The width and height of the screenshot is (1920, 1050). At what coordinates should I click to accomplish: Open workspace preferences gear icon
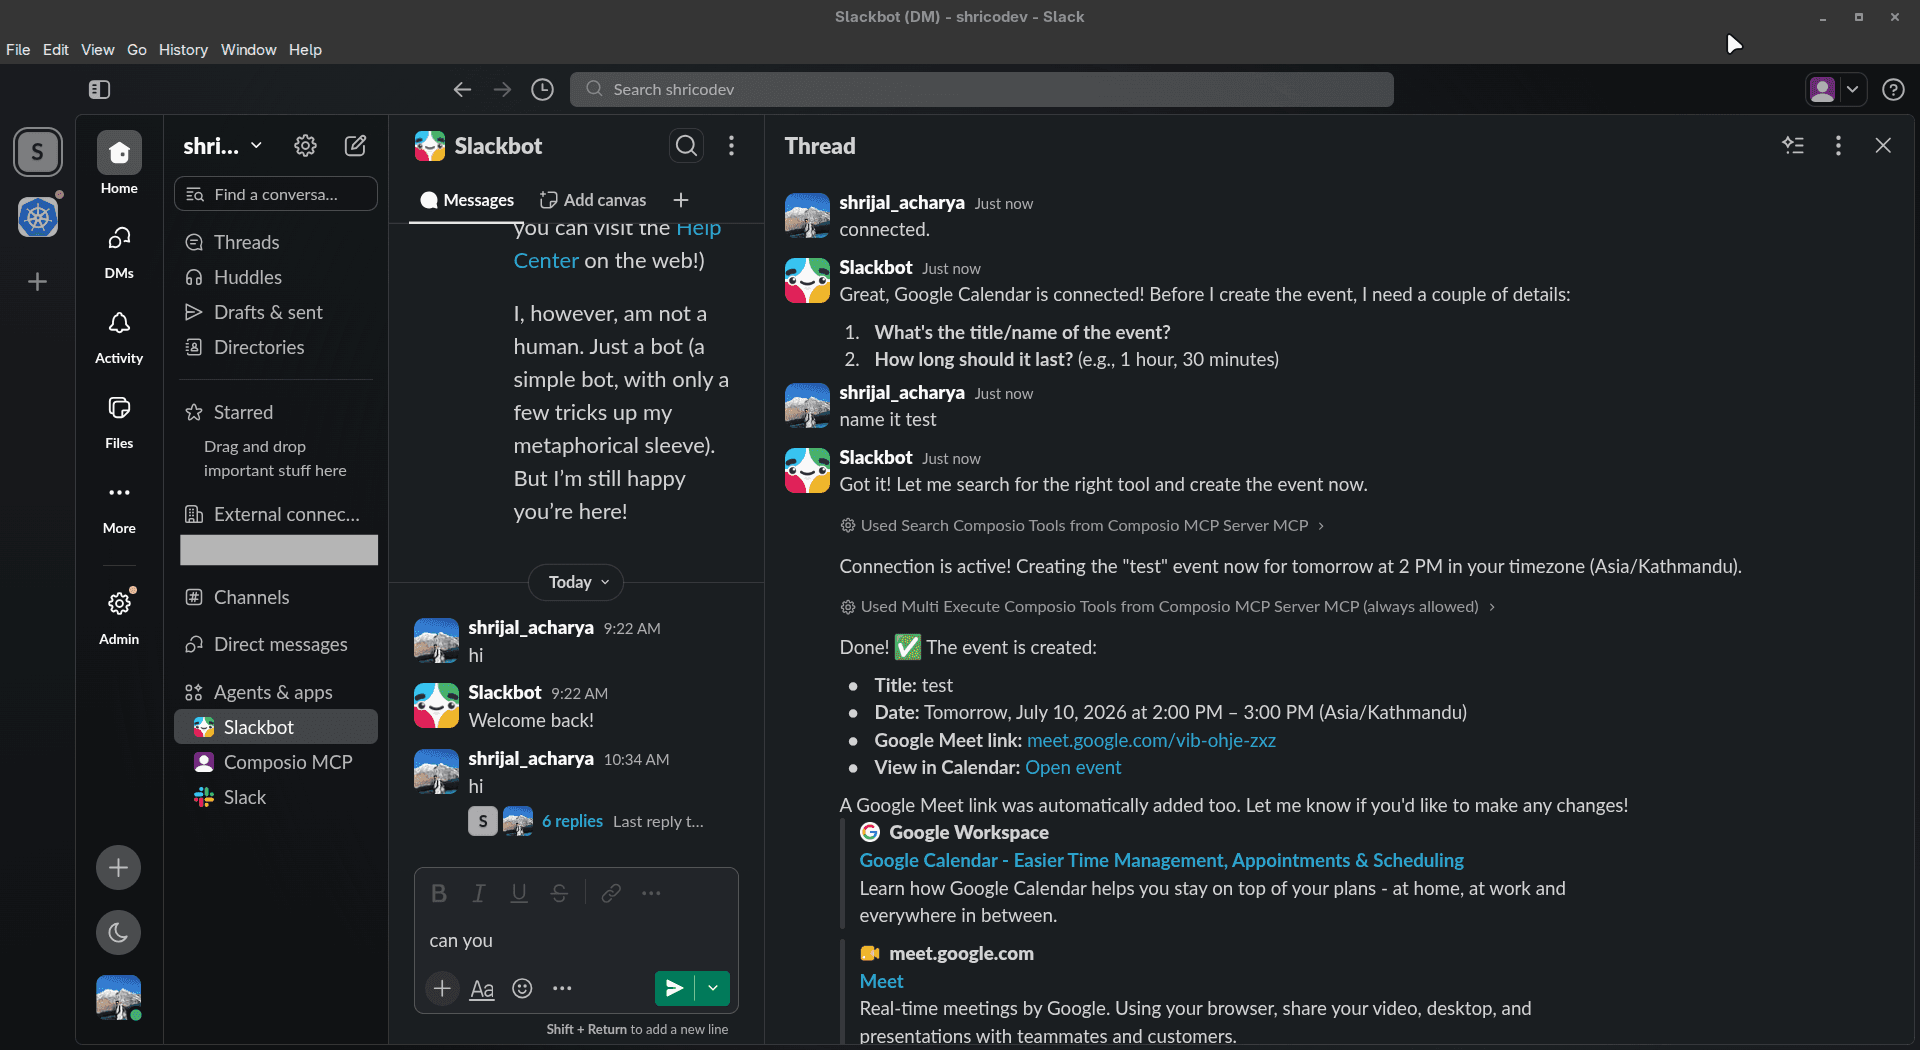pyautogui.click(x=305, y=146)
